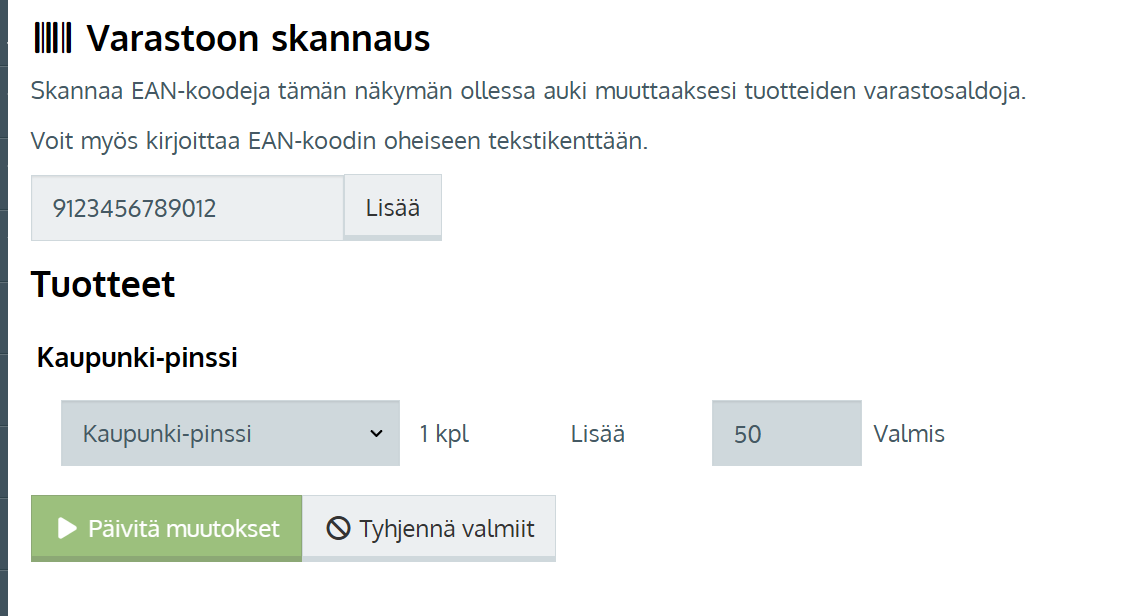1140x616 pixels.
Task: Click Lisää mode label in product row
Action: pos(598,434)
